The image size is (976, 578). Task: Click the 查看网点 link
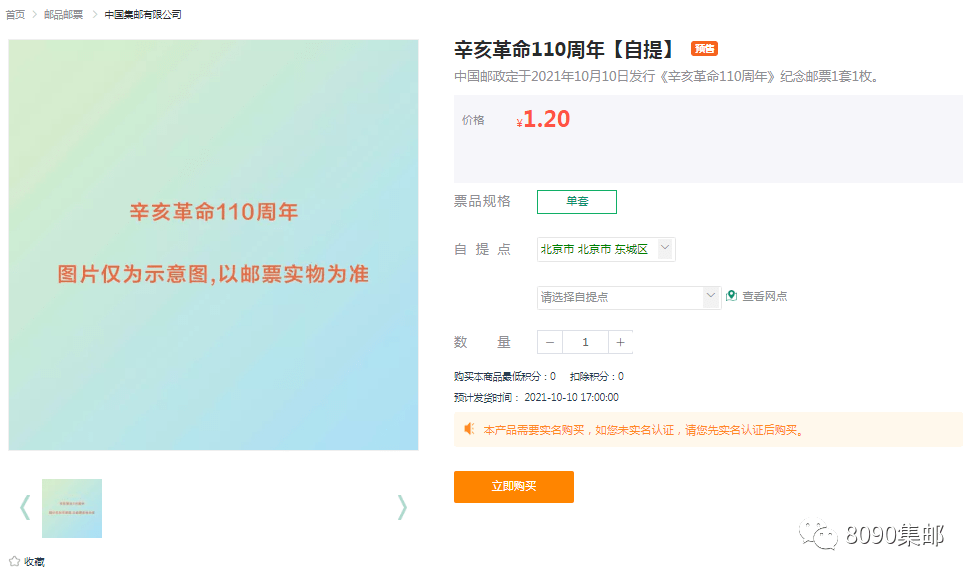coord(764,296)
